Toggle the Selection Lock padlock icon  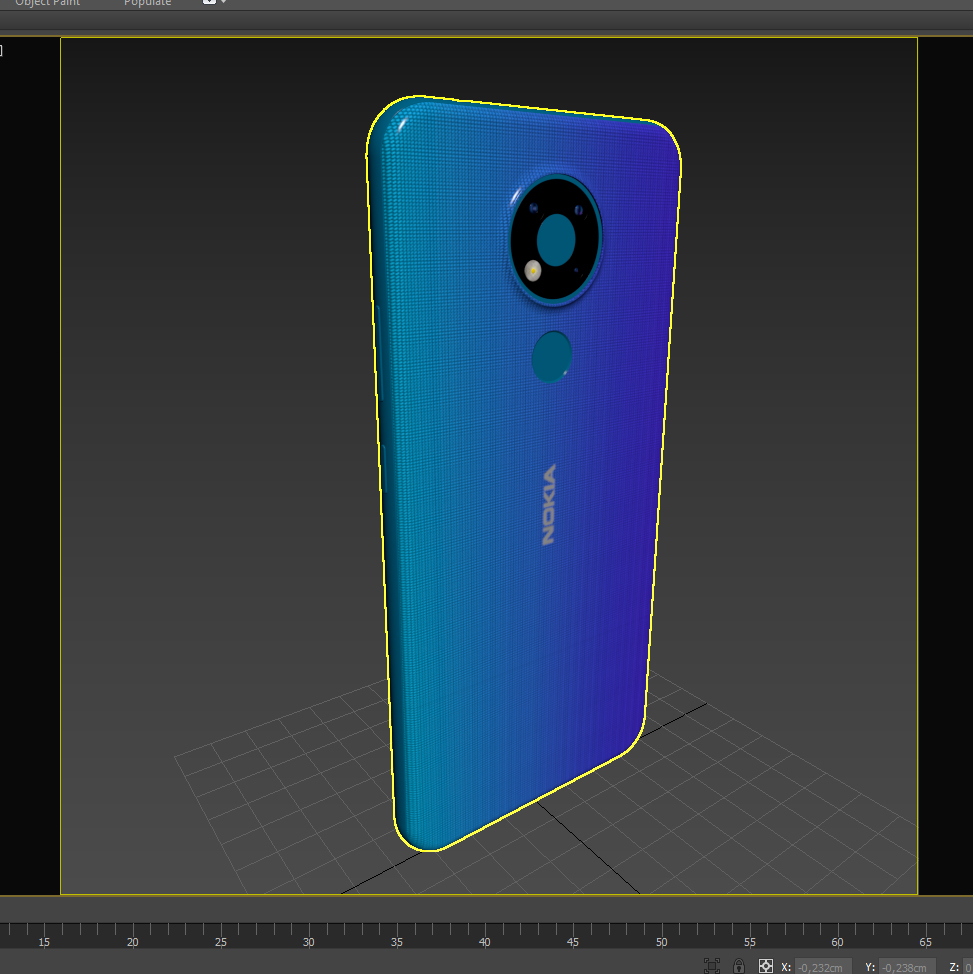739,966
